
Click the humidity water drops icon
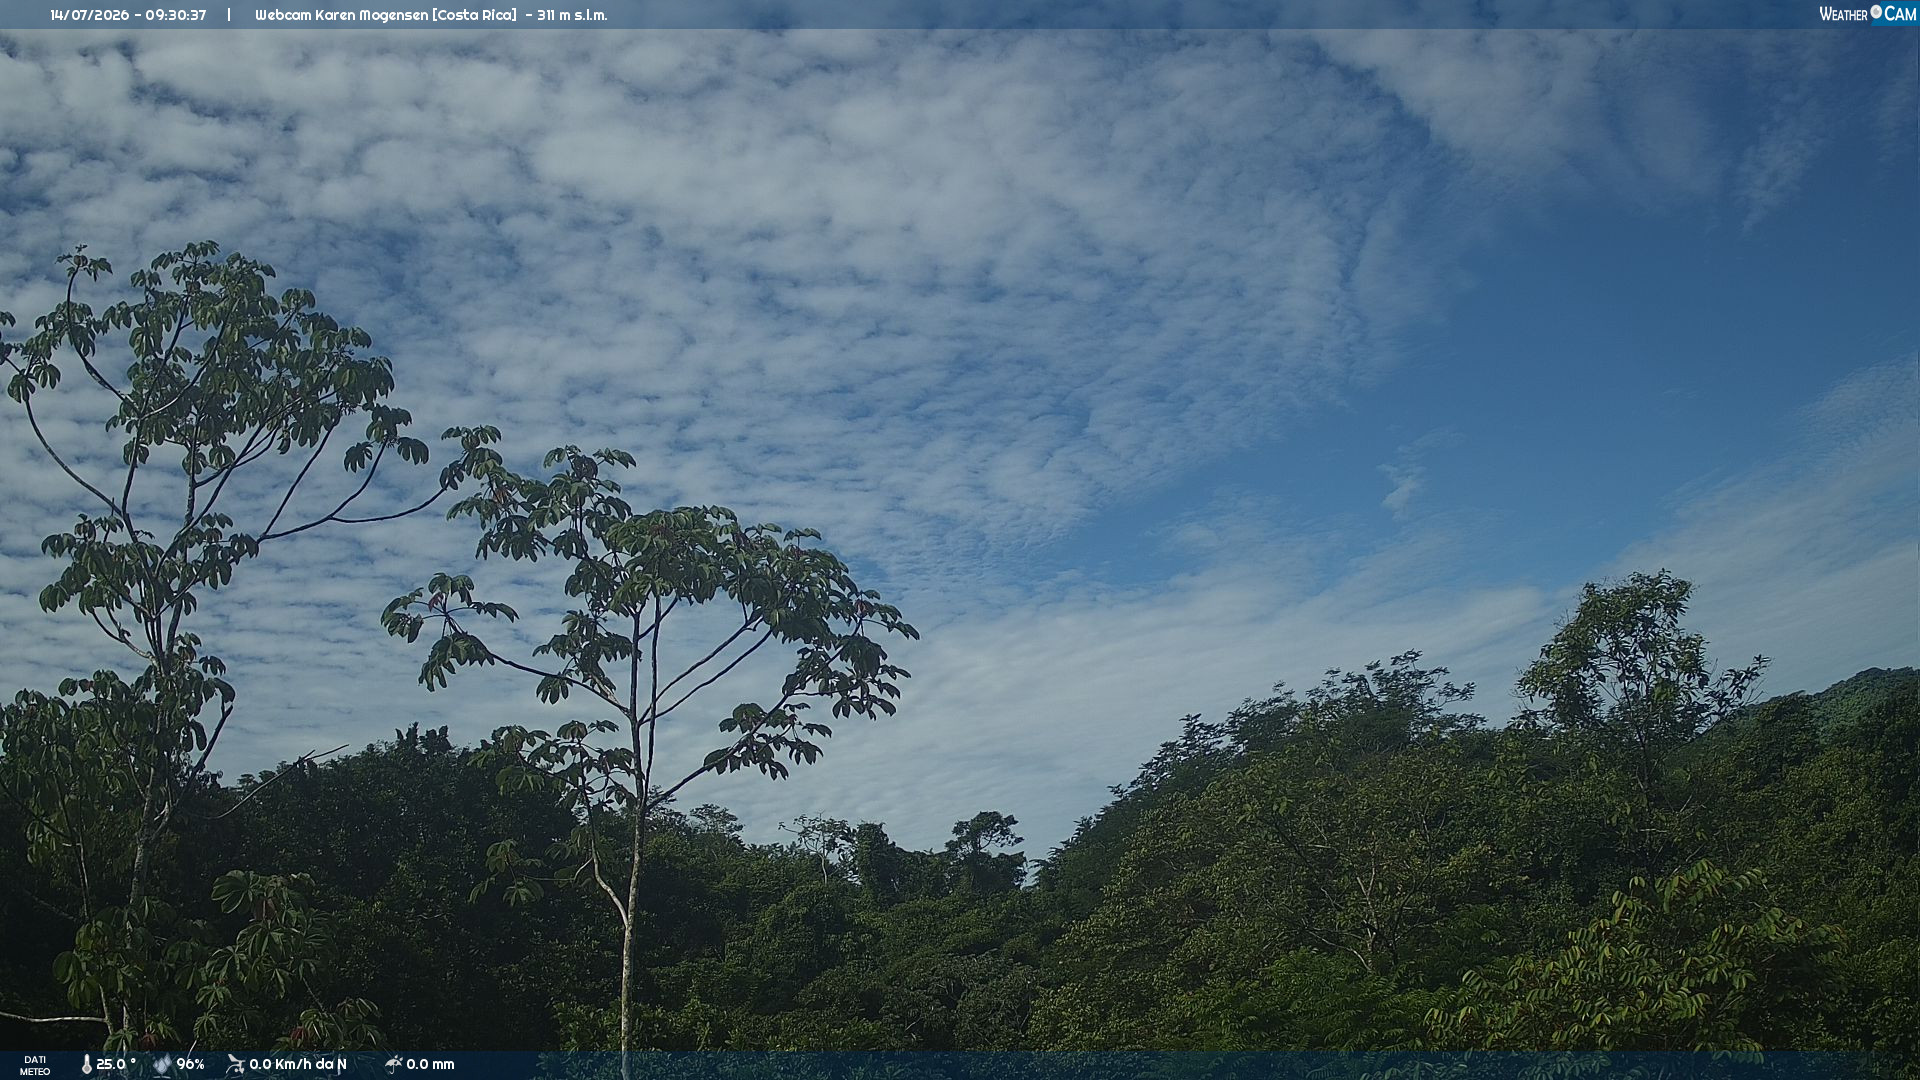coord(162,1064)
